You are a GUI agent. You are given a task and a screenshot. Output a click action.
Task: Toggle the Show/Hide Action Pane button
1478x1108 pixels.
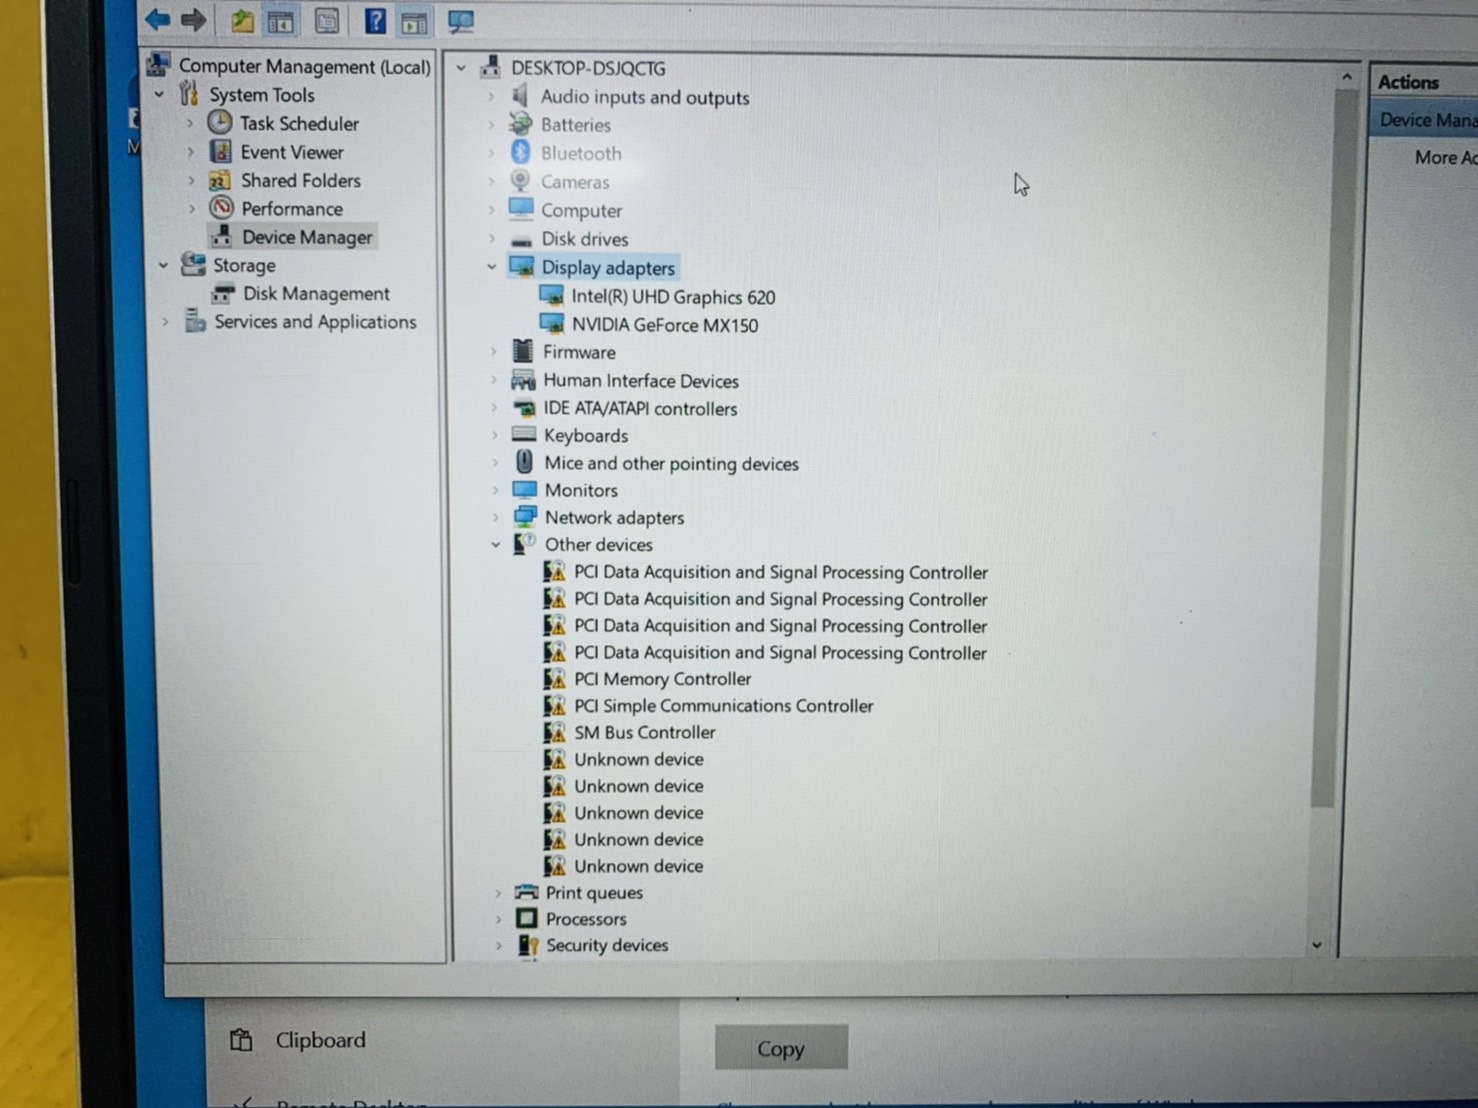pyautogui.click(x=414, y=22)
